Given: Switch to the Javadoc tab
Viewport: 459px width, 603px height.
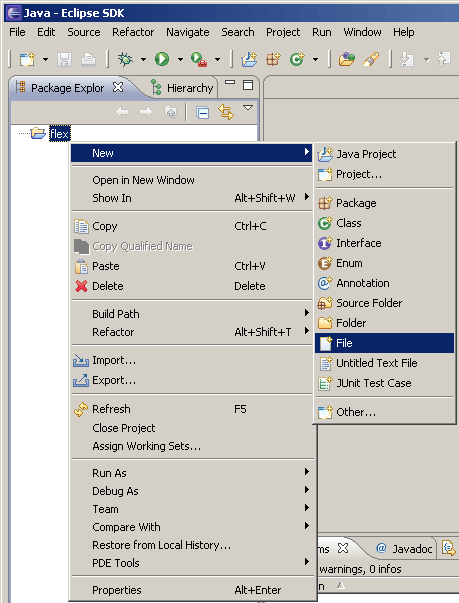Looking at the screenshot, I should pyautogui.click(x=405, y=549).
